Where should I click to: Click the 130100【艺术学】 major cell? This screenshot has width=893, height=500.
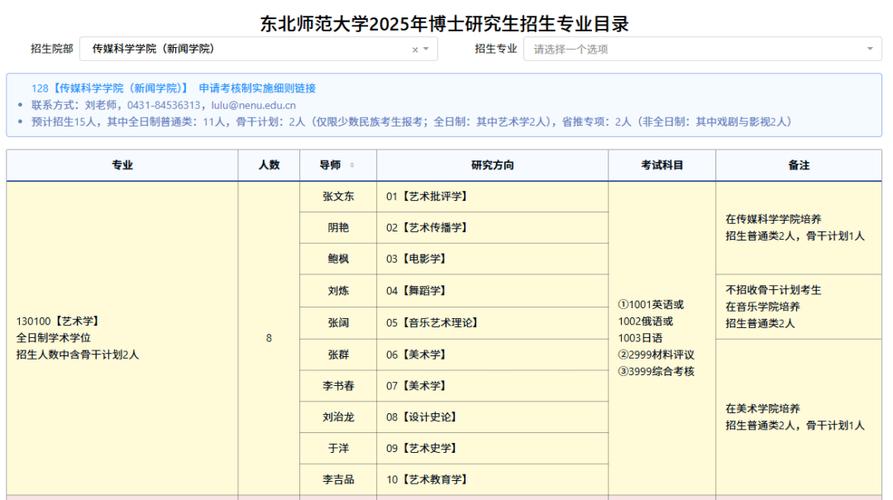(x=122, y=338)
